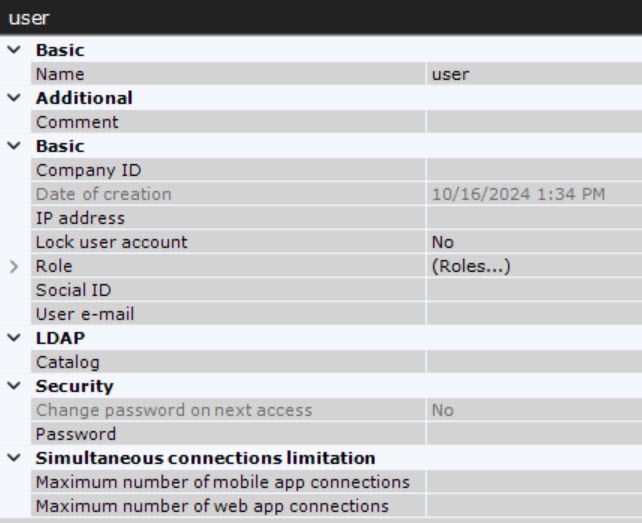Click Maximum number of mobile app connections field
The image size is (642, 523).
point(533,482)
